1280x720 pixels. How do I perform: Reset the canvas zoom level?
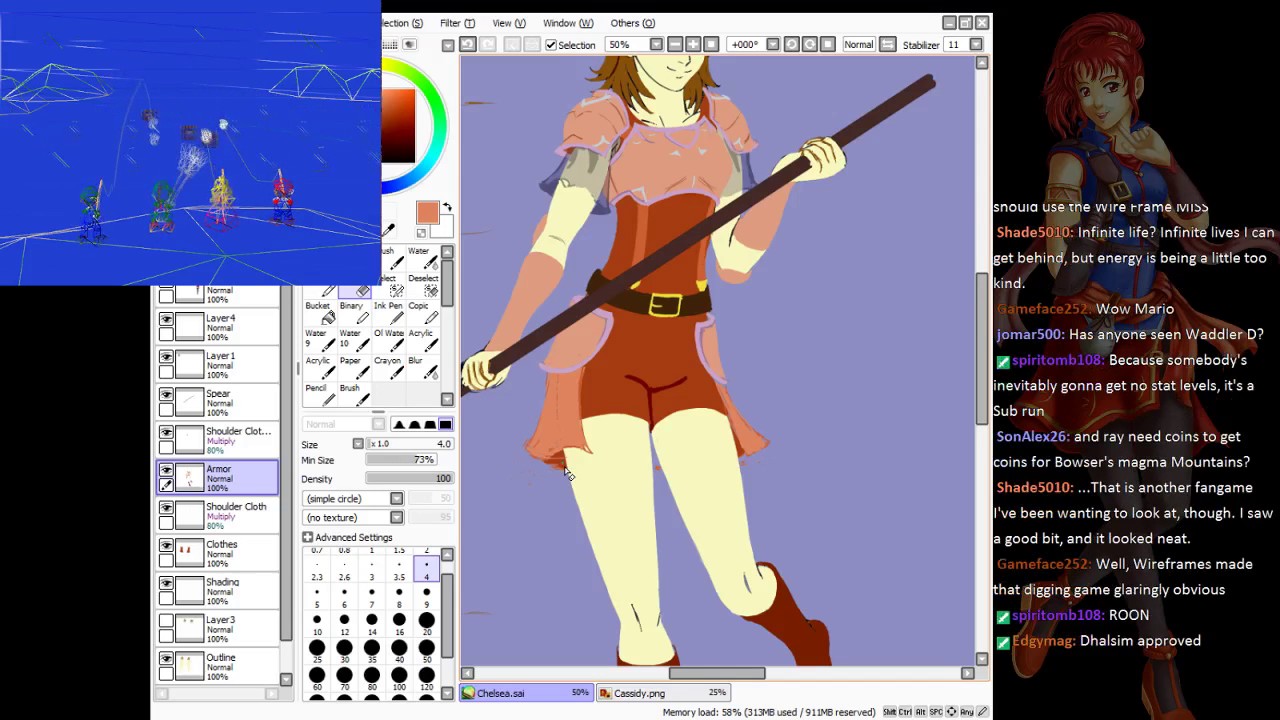point(711,45)
